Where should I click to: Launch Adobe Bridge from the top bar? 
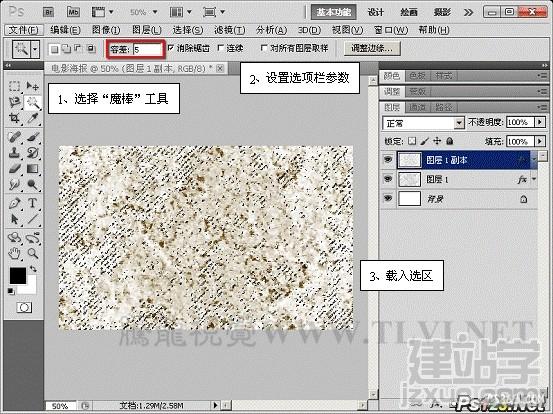pyautogui.click(x=48, y=12)
